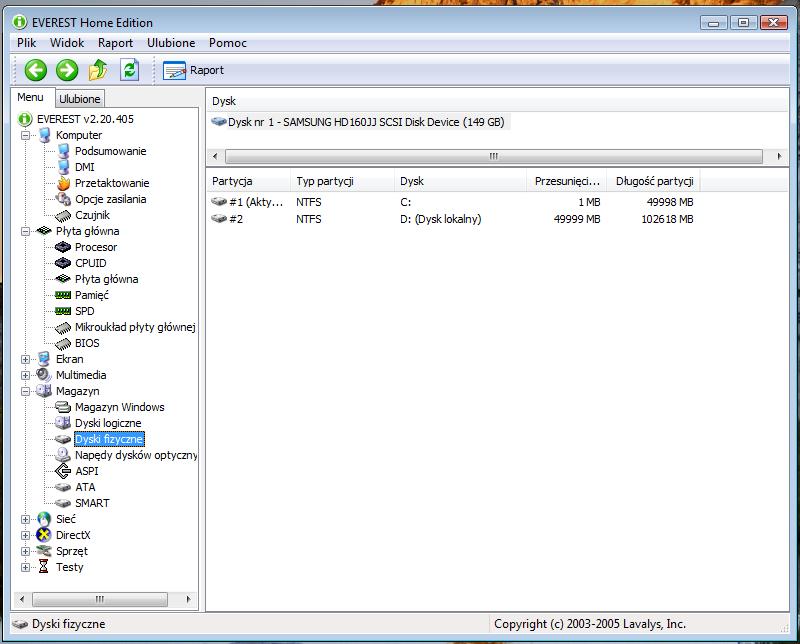Click the Przetaktowanie flame icon
The height and width of the screenshot is (644, 800).
click(63, 183)
